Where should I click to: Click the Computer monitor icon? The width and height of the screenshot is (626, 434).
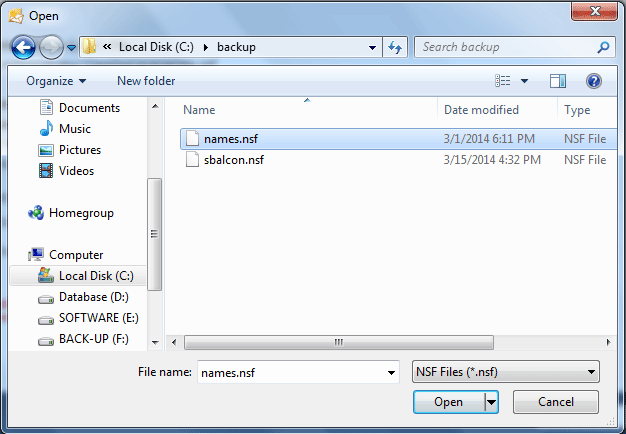point(36,254)
